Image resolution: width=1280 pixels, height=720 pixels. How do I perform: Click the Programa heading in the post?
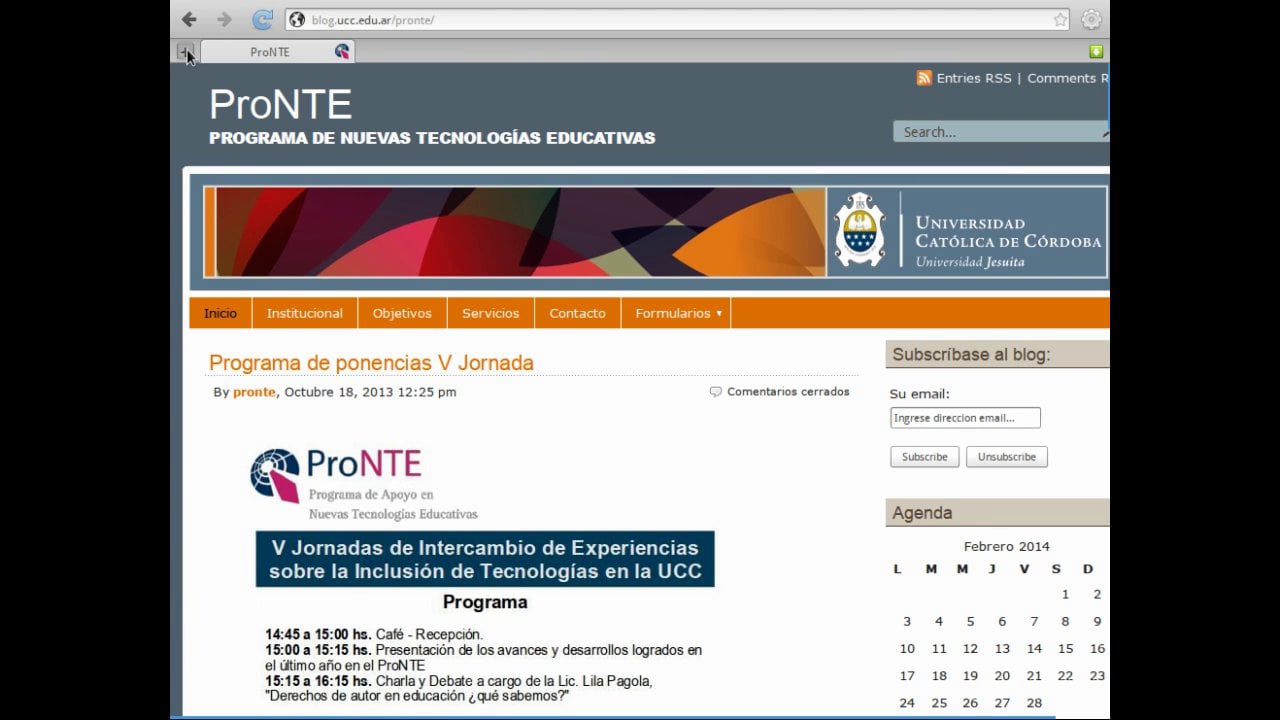[485, 602]
